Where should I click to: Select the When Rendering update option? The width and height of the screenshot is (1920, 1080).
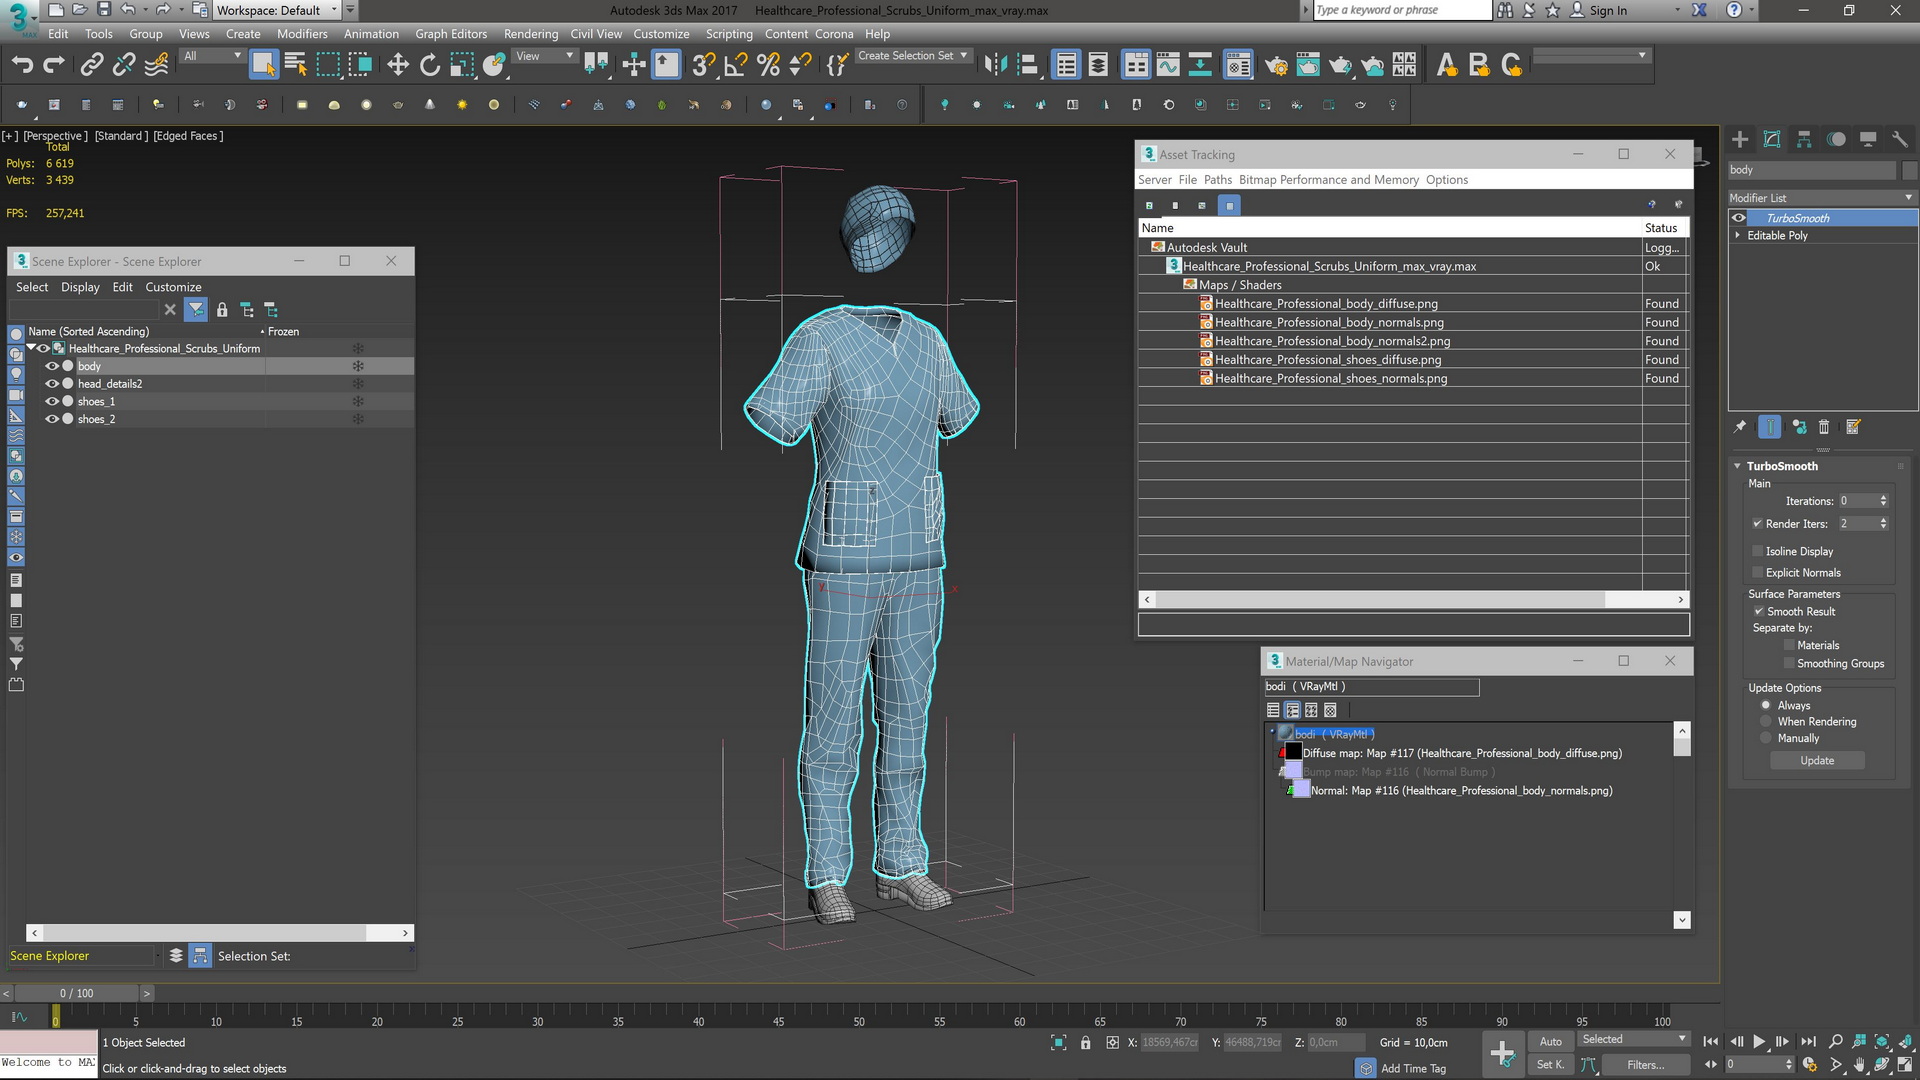pos(1766,722)
